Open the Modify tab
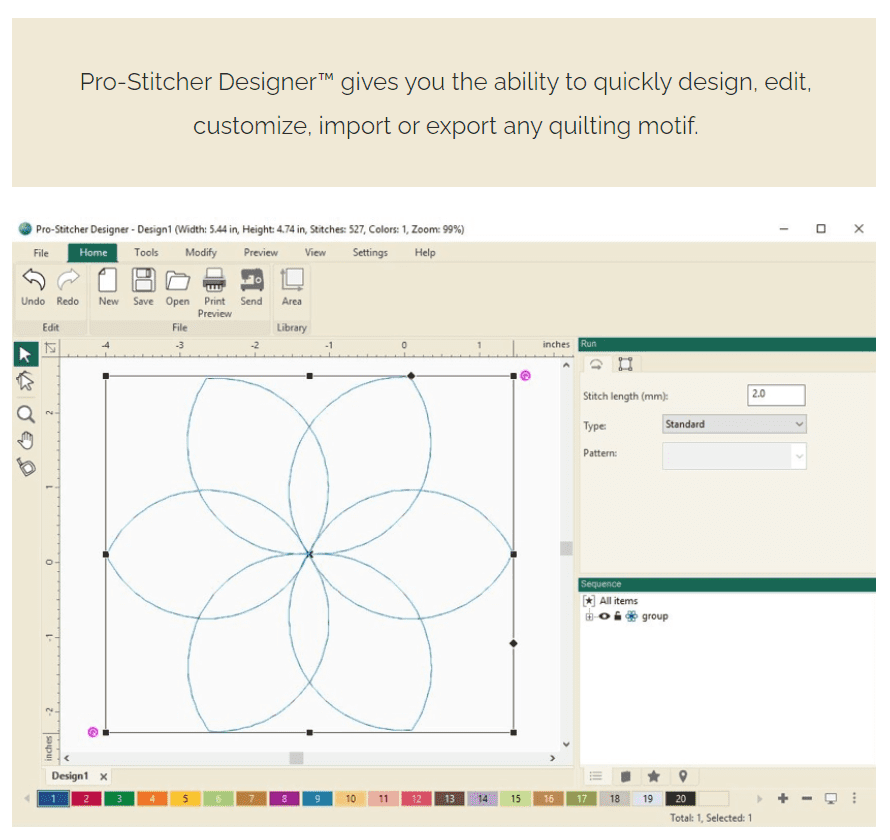The width and height of the screenshot is (890, 840). click(201, 253)
